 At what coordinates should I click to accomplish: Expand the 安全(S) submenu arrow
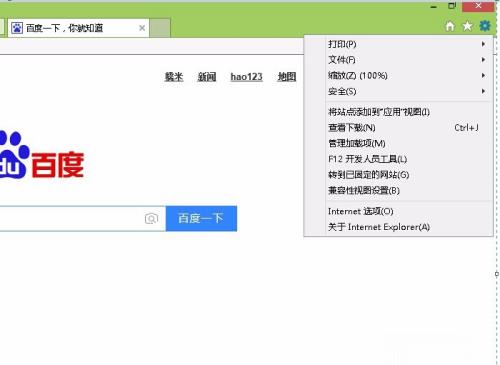point(483,91)
